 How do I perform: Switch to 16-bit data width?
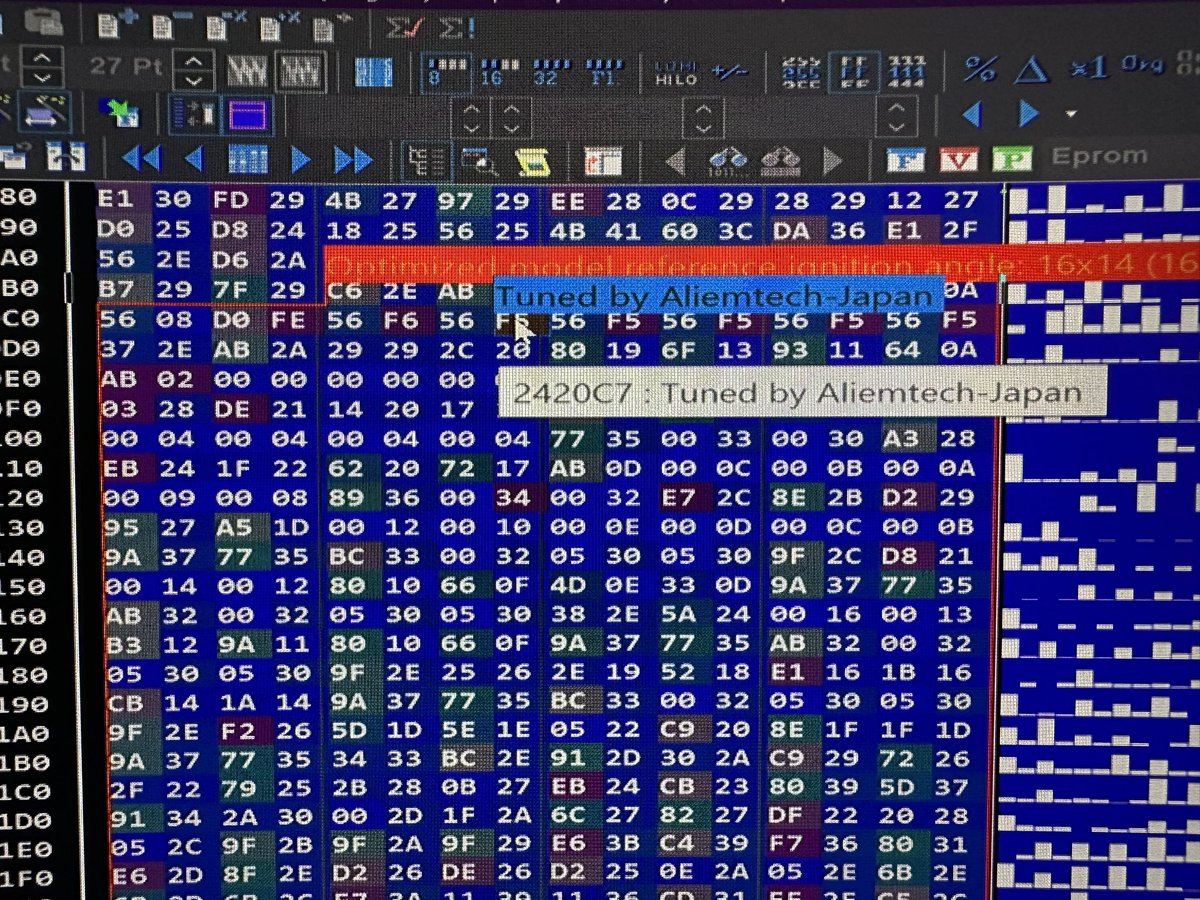[x=497, y=71]
